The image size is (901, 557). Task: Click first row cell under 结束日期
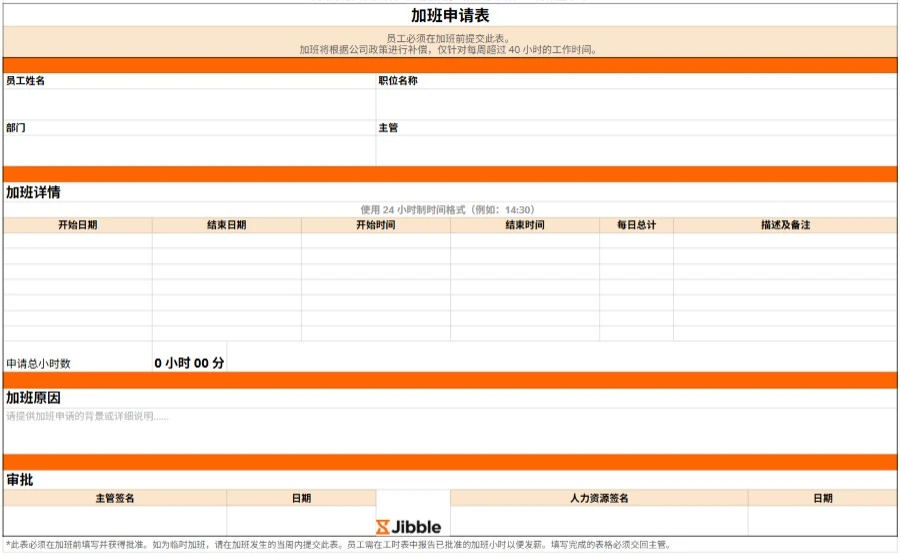[226, 241]
